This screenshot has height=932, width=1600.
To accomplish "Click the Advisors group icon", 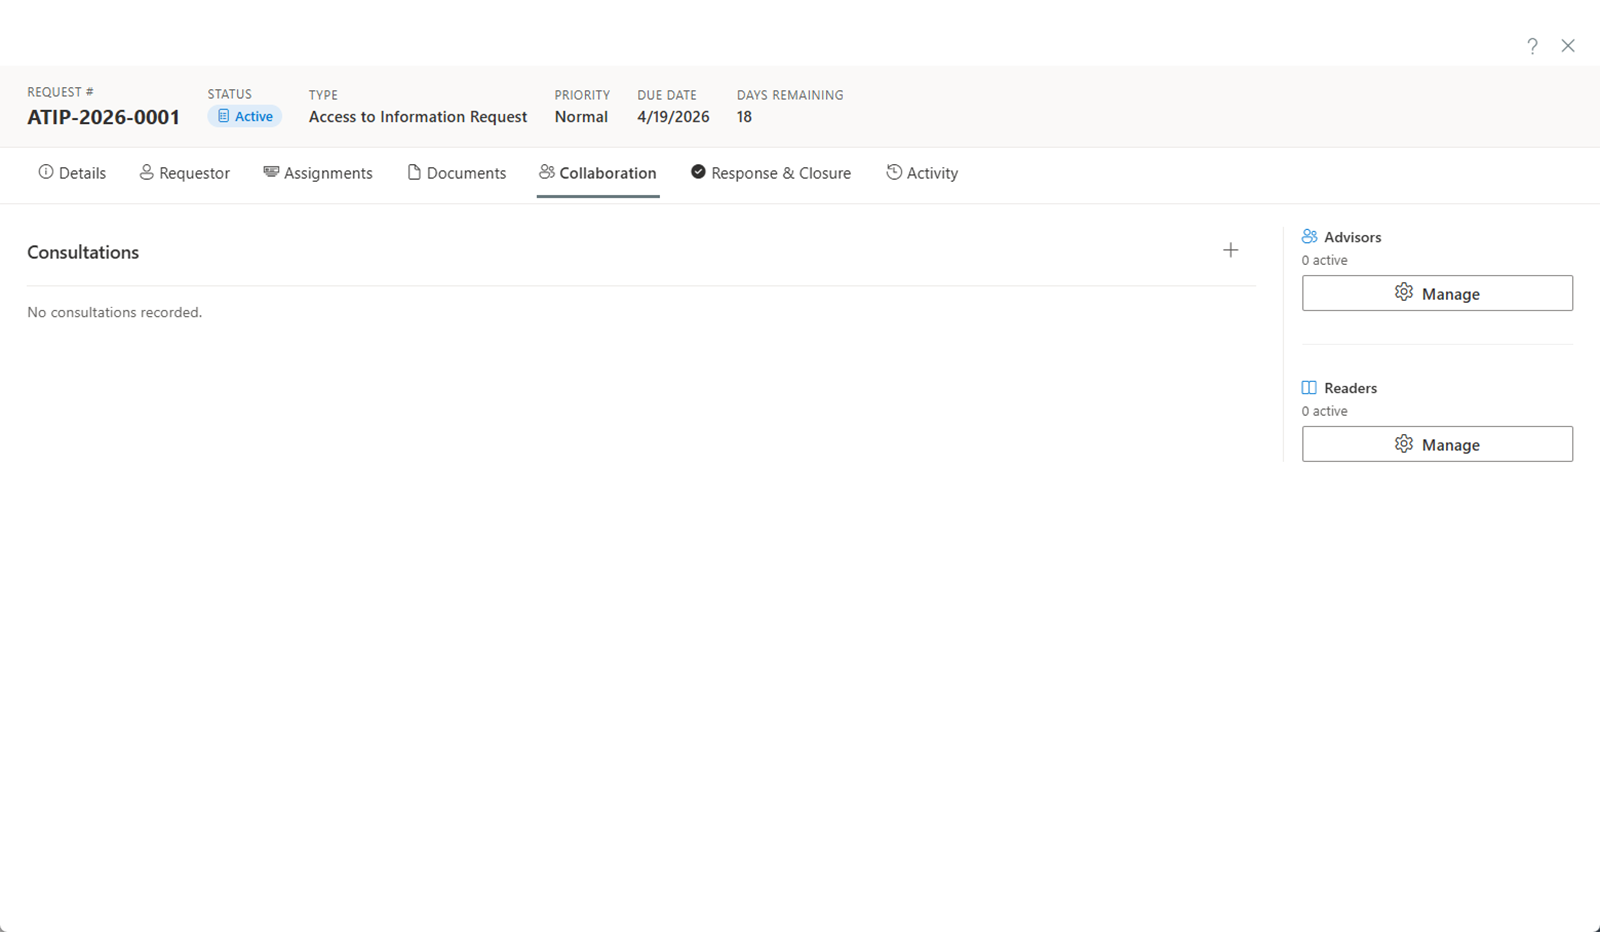I will point(1310,236).
